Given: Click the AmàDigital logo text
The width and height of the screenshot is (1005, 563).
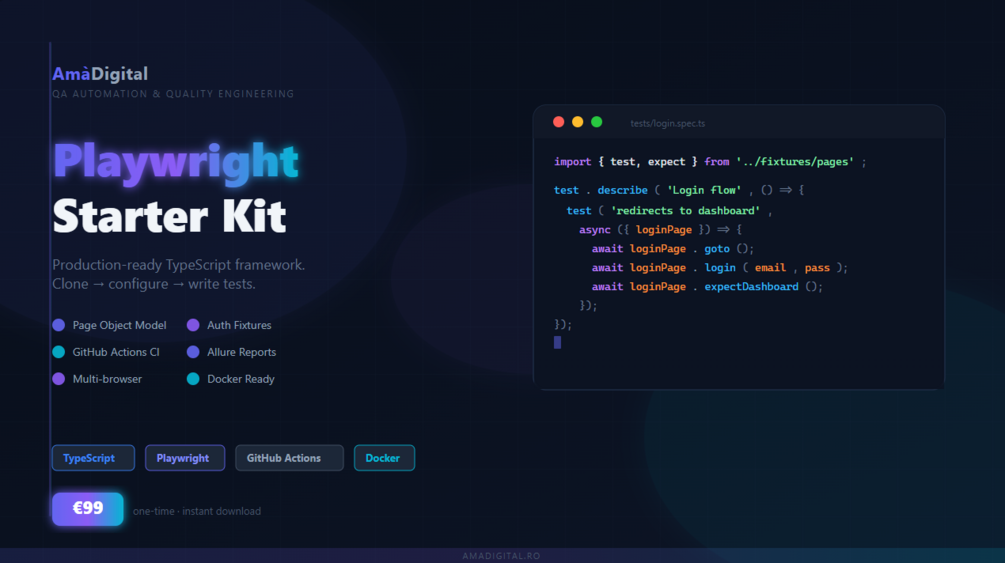Looking at the screenshot, I should coord(100,74).
